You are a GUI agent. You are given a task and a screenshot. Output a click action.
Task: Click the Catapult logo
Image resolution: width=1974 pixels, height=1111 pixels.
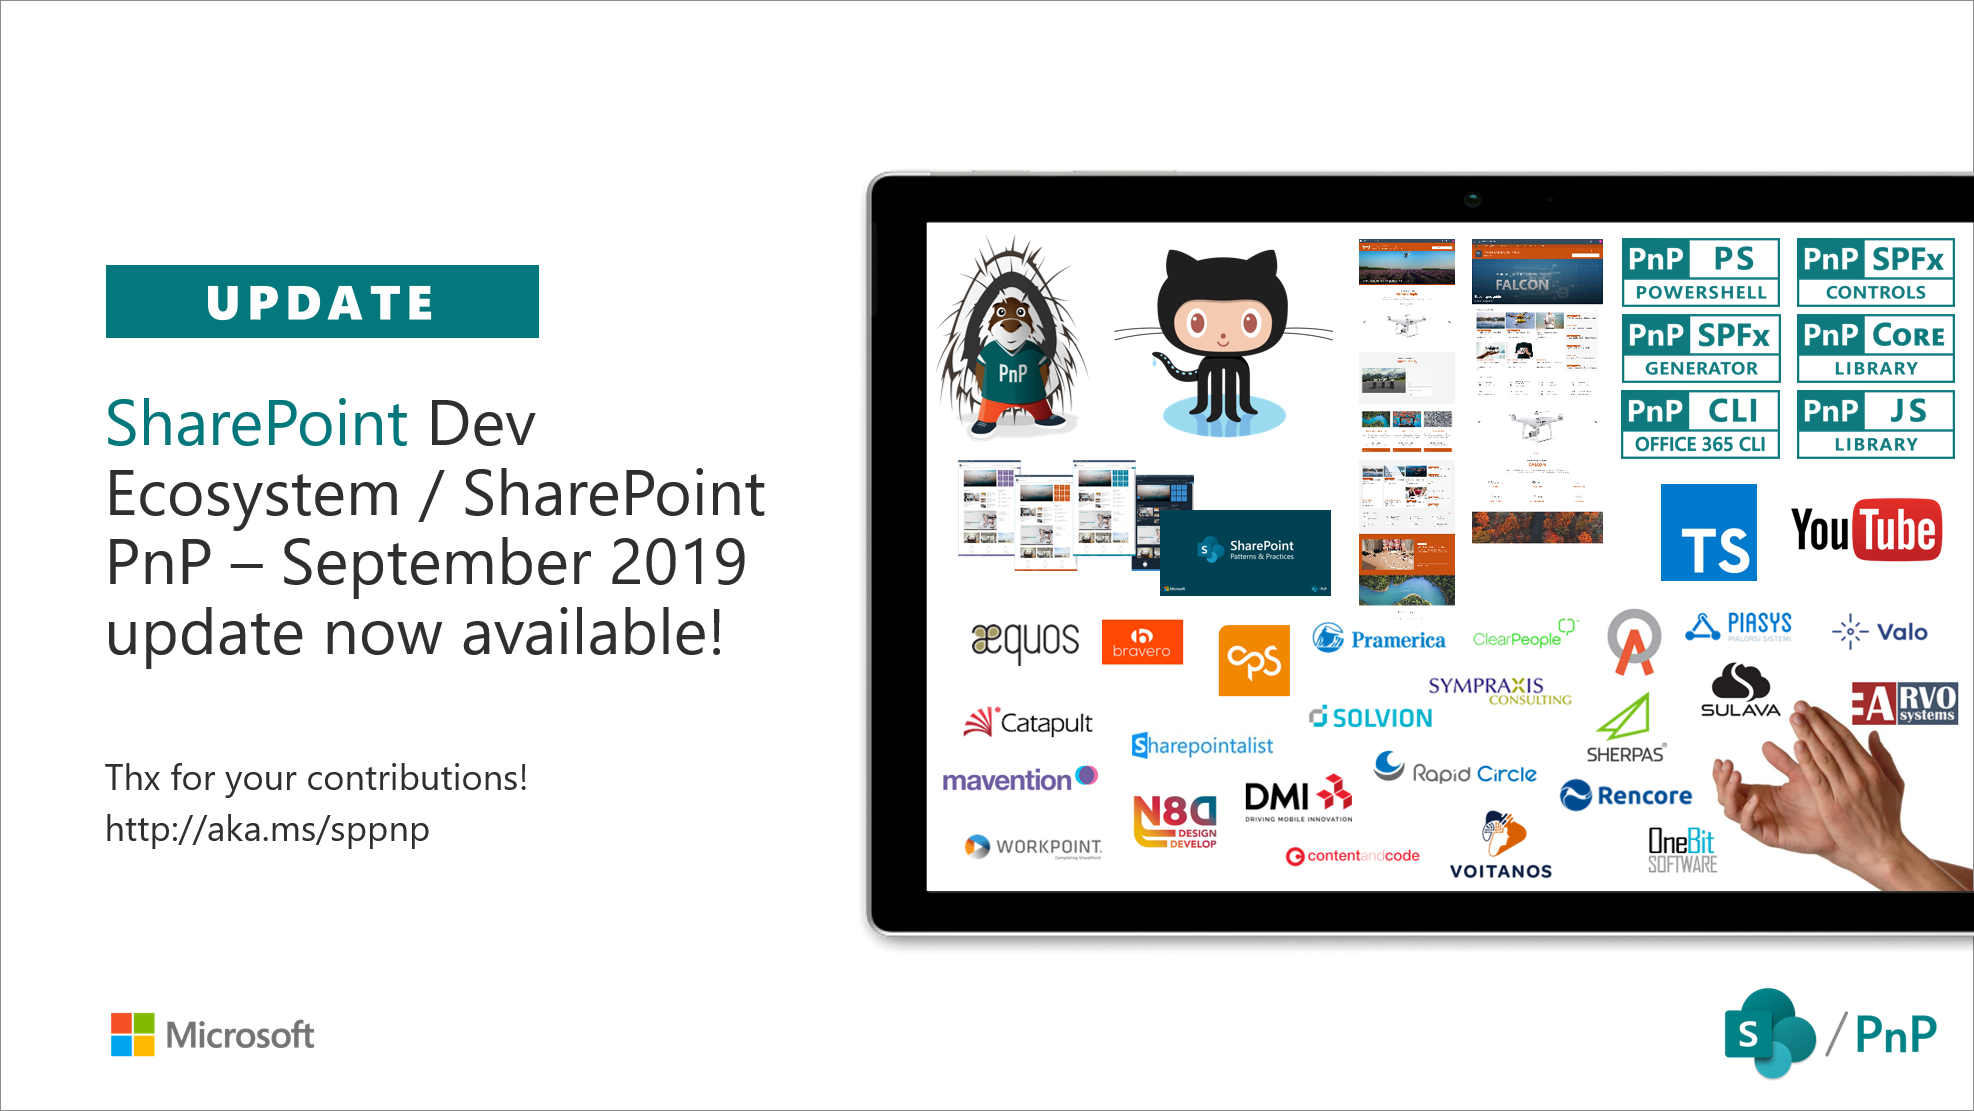click(1028, 722)
